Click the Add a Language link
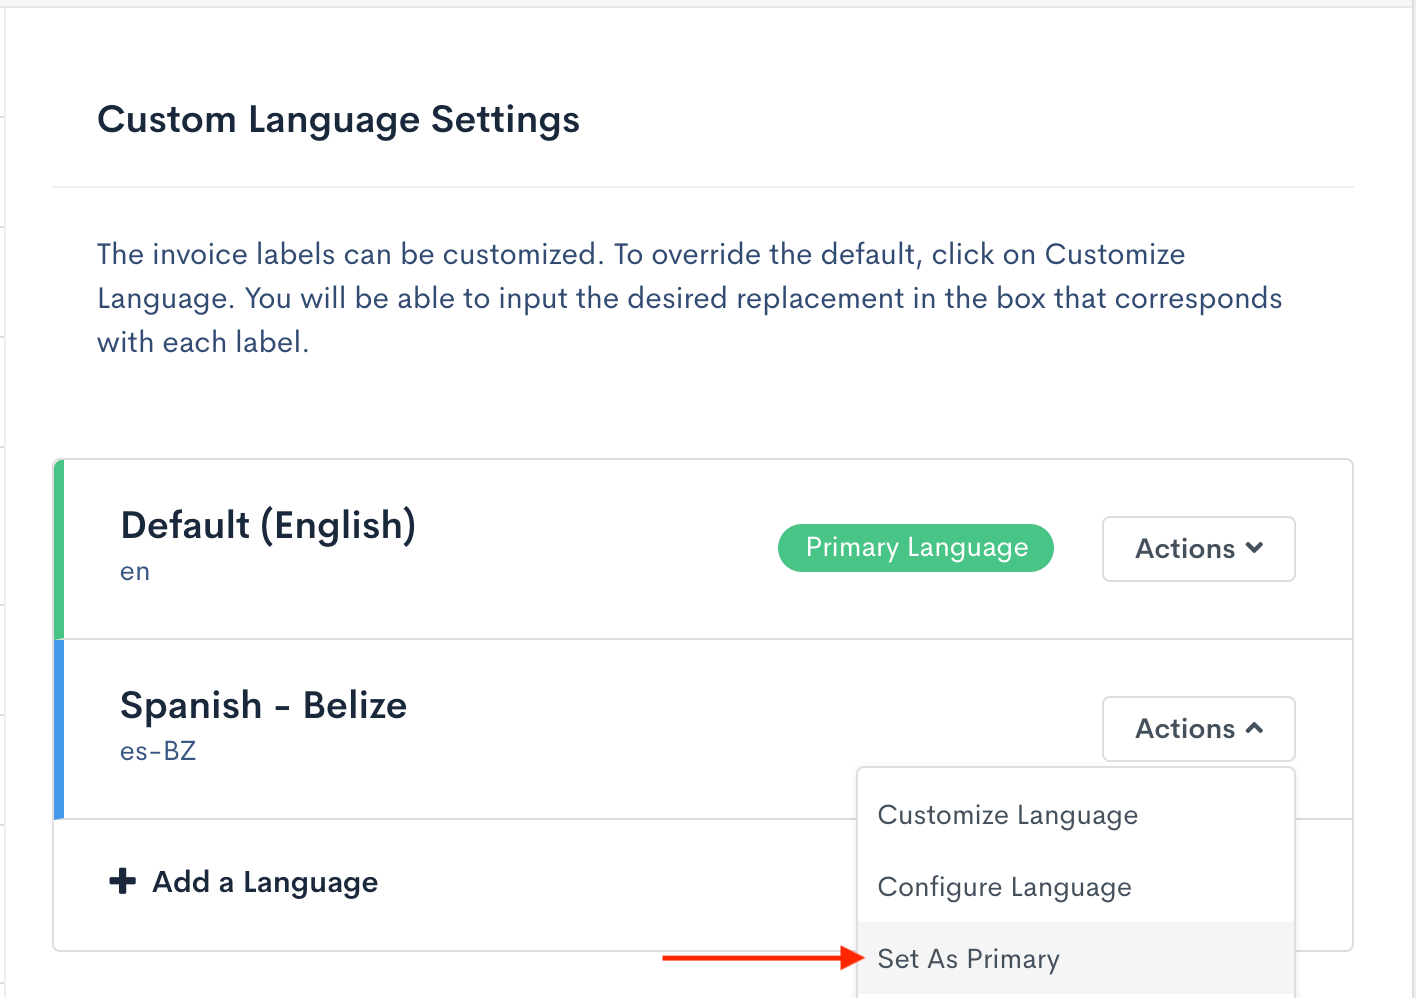This screenshot has width=1416, height=998. [264, 881]
